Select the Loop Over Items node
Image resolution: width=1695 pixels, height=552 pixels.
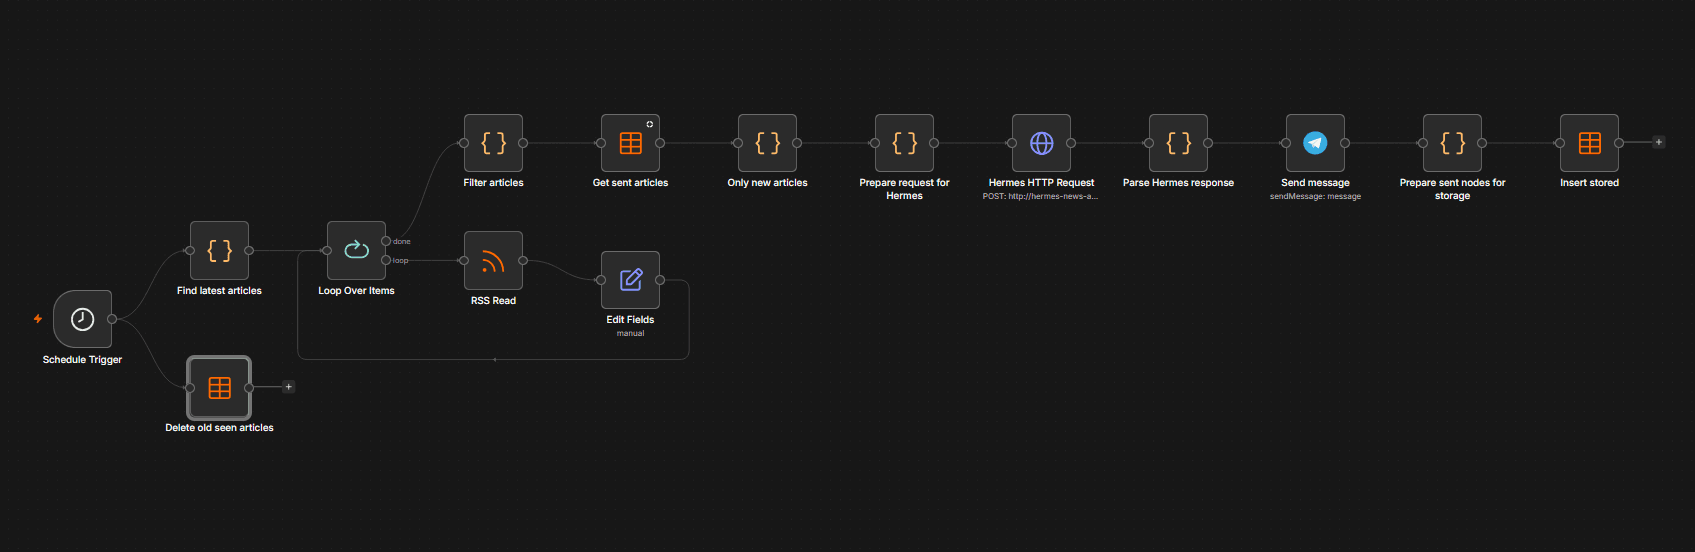coord(356,250)
